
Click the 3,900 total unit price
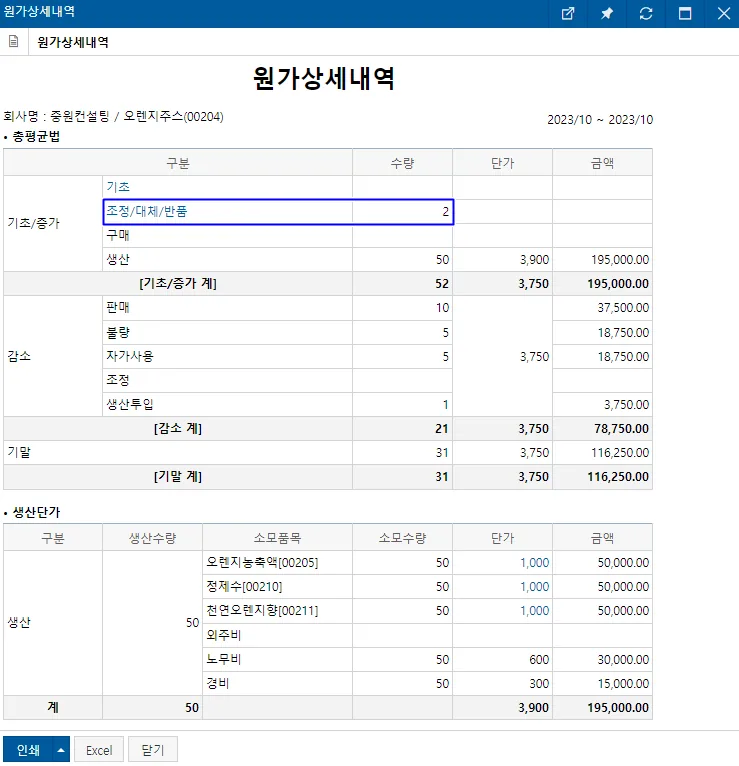tap(533, 707)
